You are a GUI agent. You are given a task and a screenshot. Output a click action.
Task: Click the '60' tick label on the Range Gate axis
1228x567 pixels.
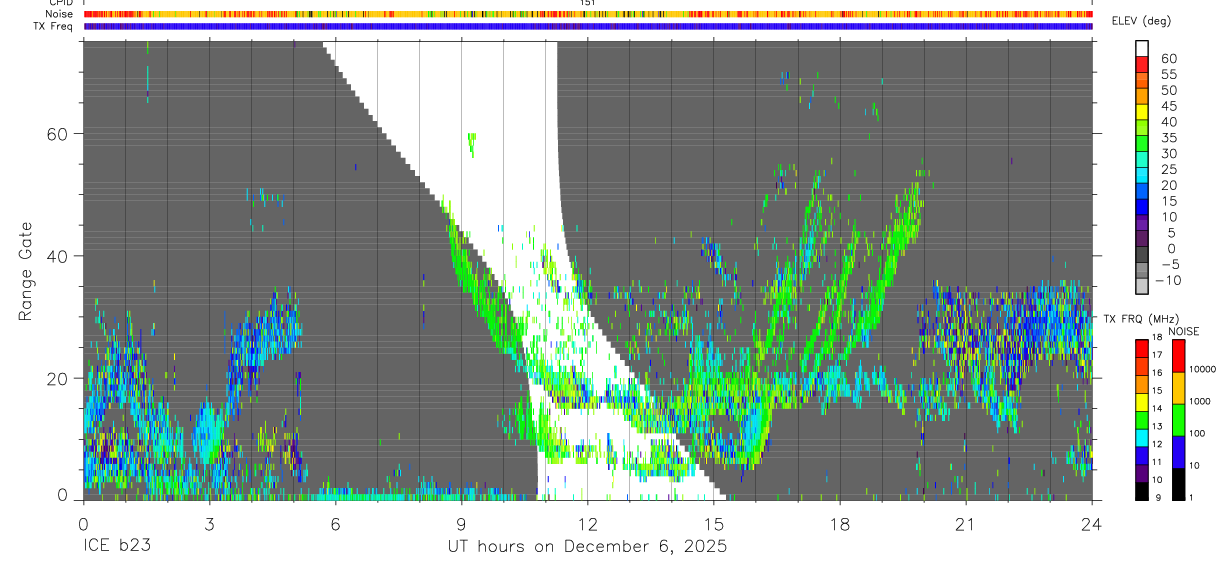(57, 133)
